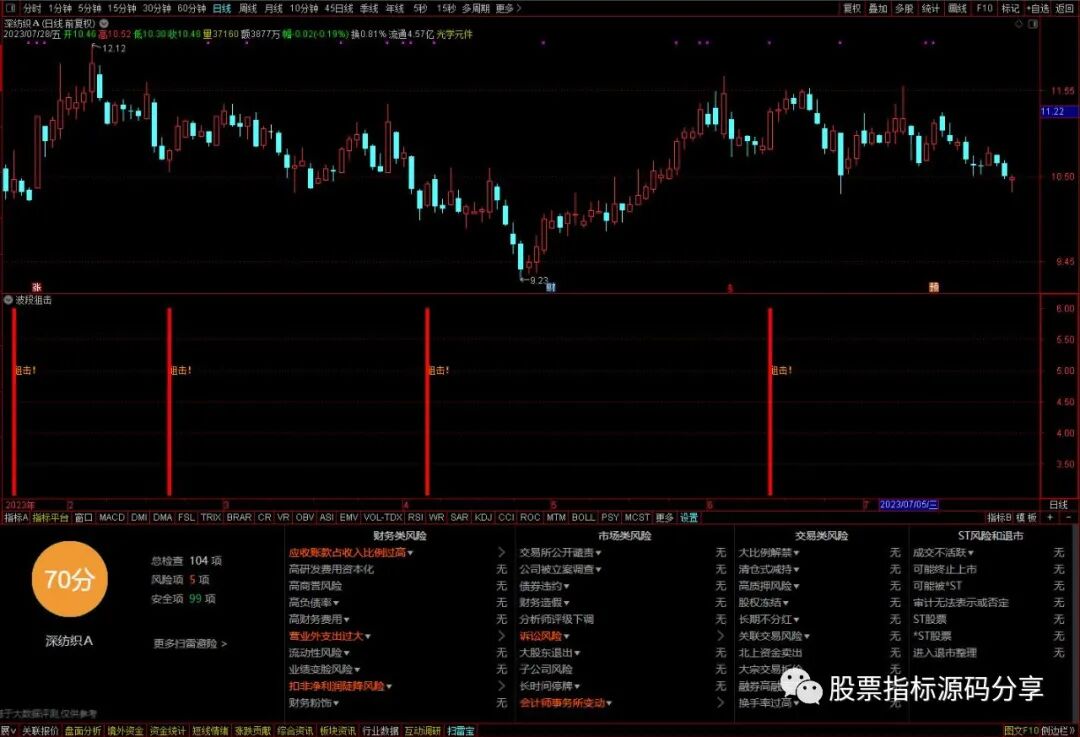
Task: Click the 指标B button
Action: tap(999, 517)
